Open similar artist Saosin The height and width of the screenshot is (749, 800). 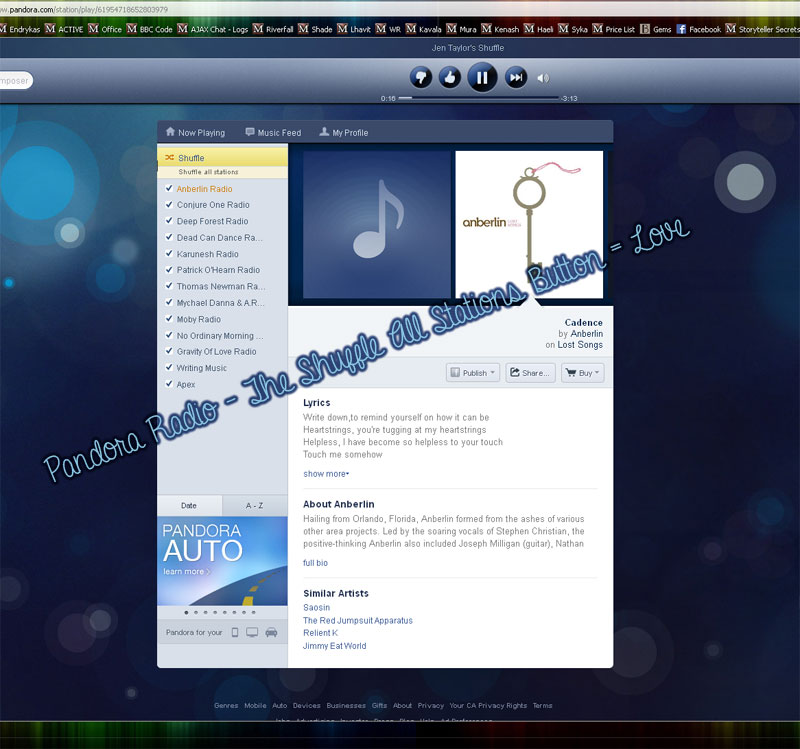pos(316,607)
